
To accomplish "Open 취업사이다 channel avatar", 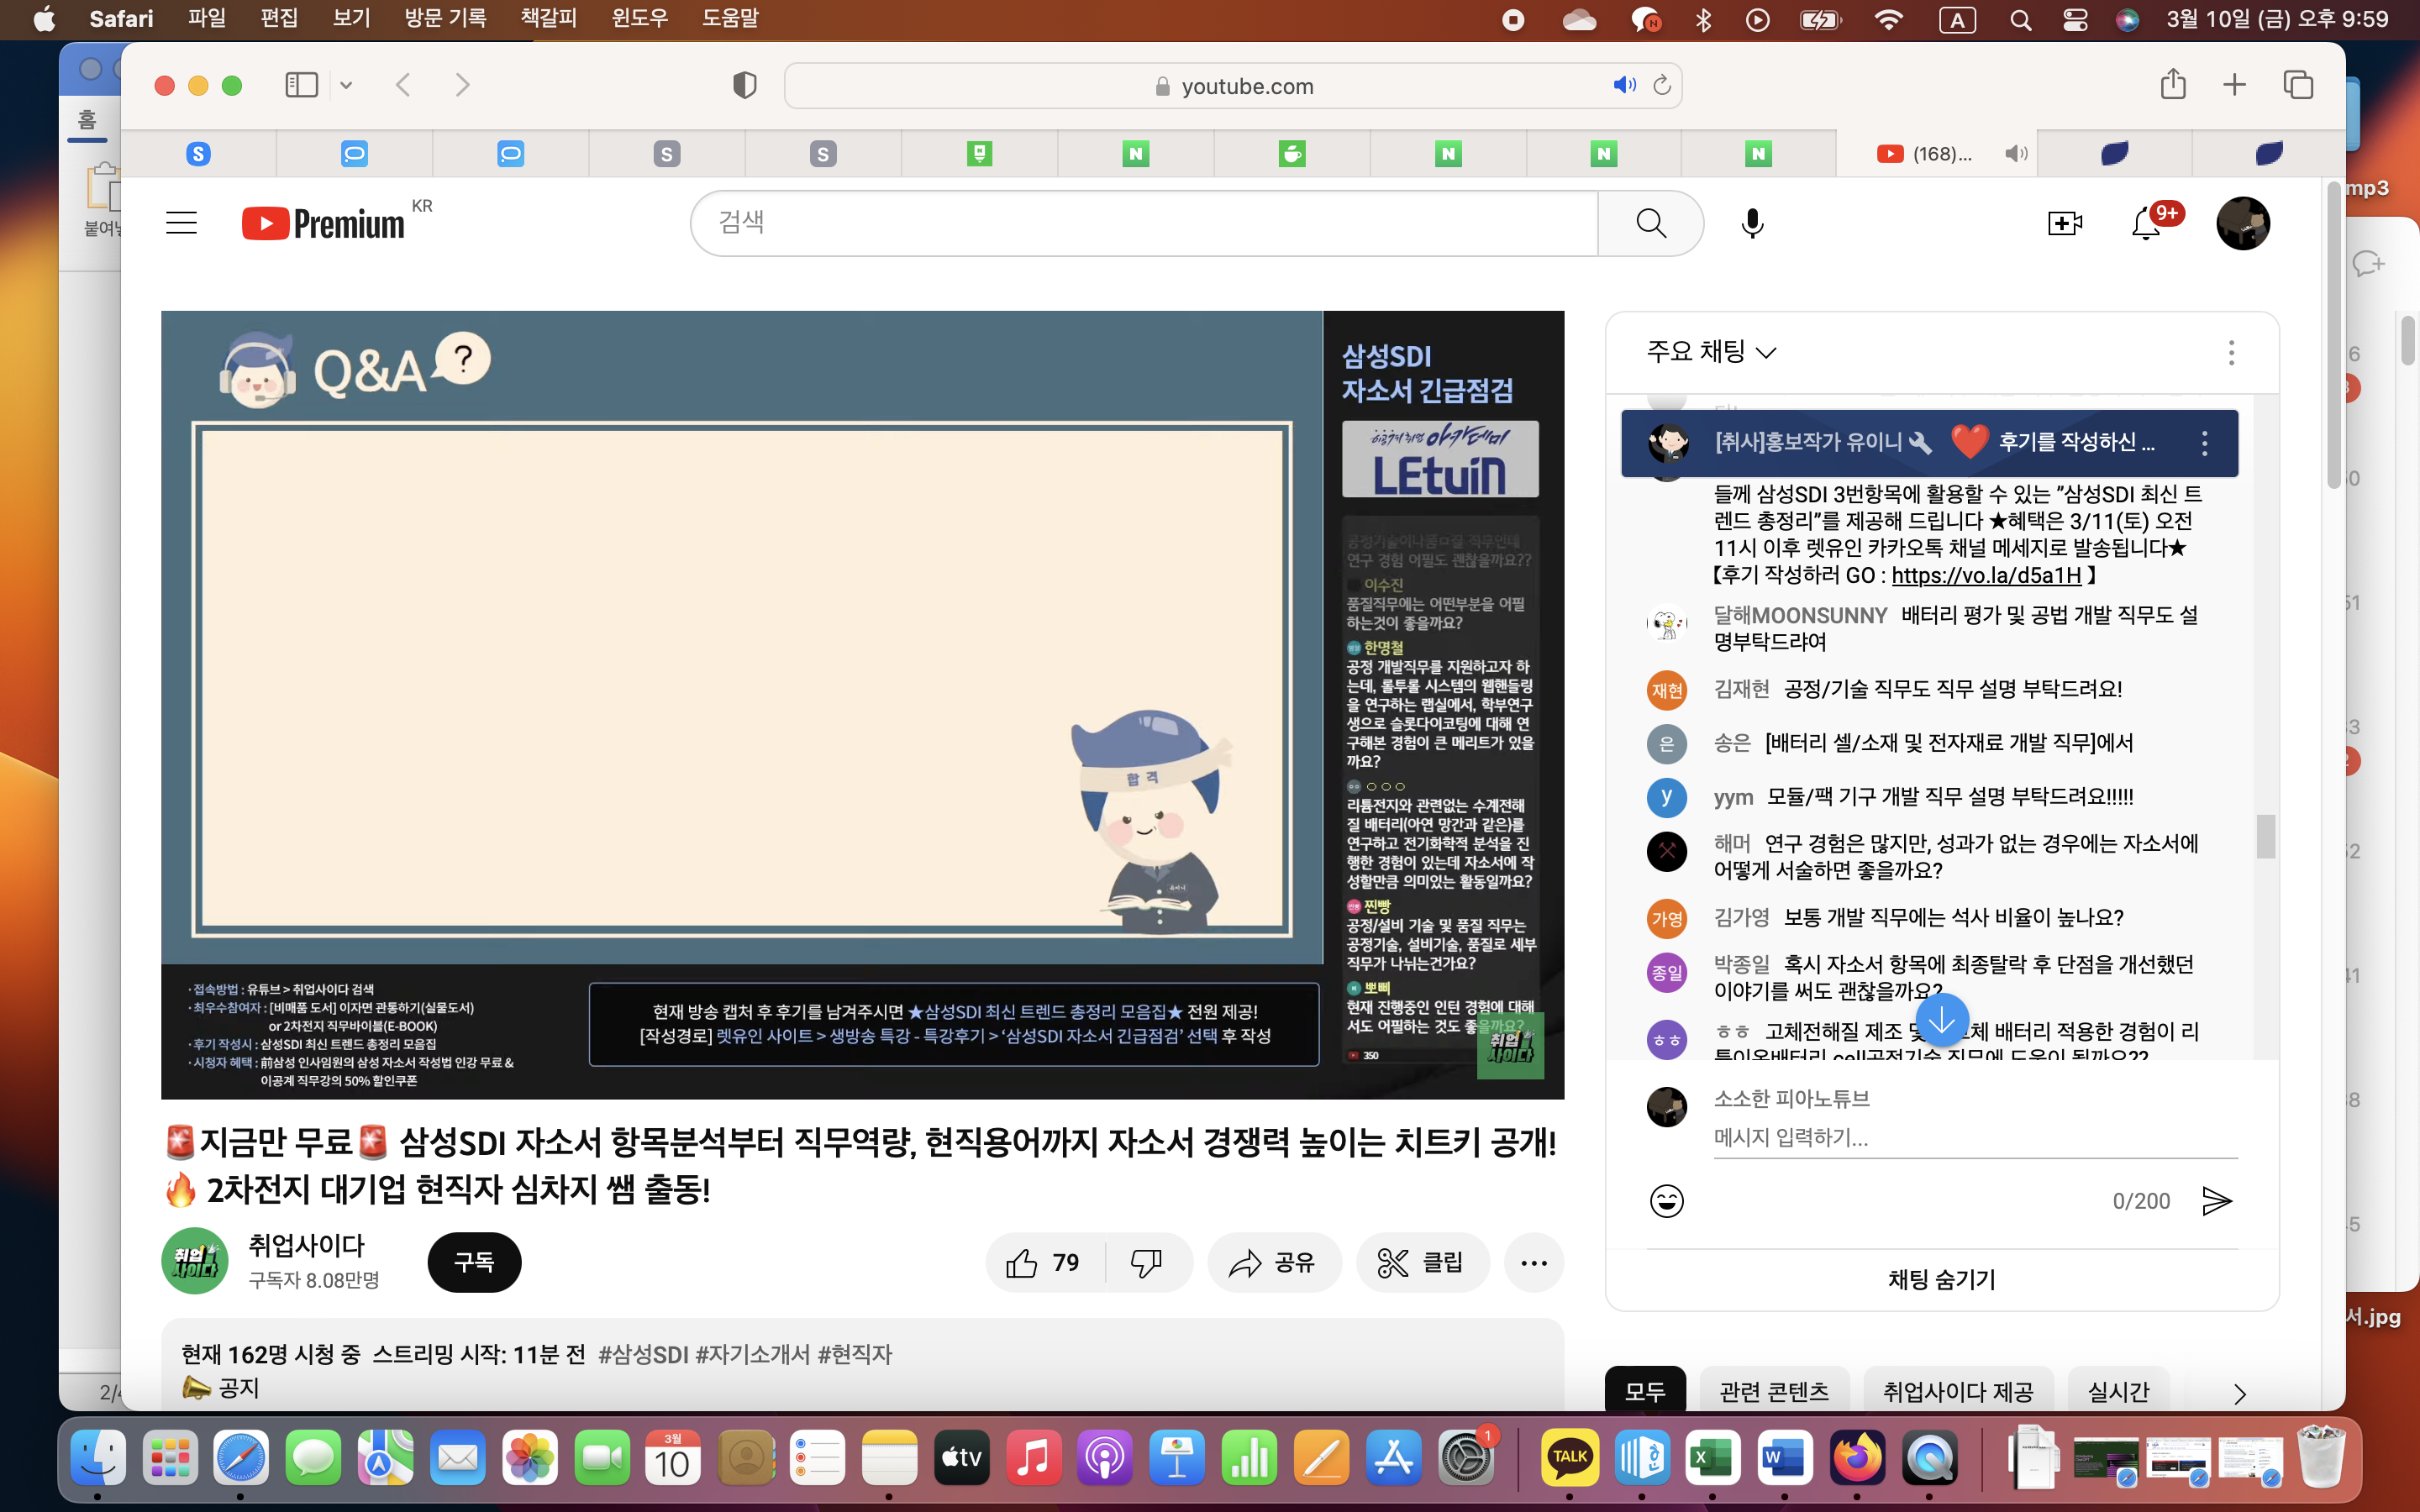I will tap(195, 1261).
